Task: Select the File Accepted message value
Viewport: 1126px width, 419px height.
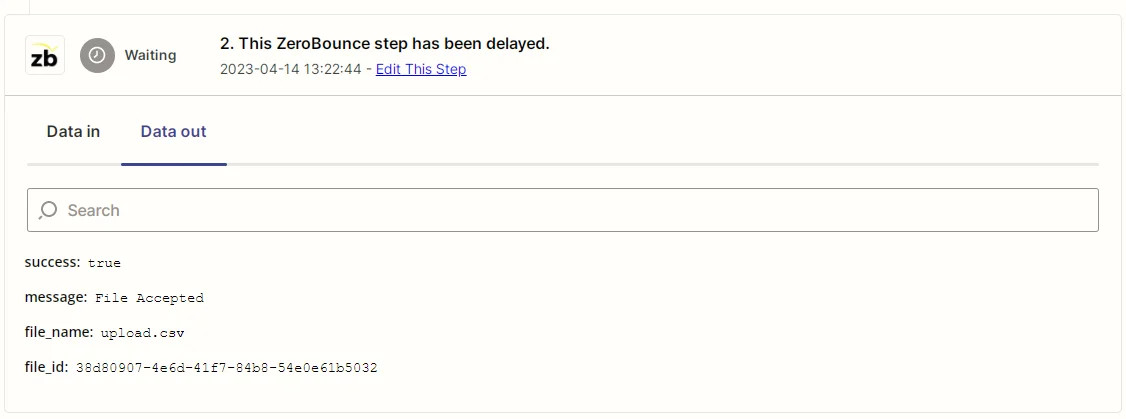Action: point(149,298)
